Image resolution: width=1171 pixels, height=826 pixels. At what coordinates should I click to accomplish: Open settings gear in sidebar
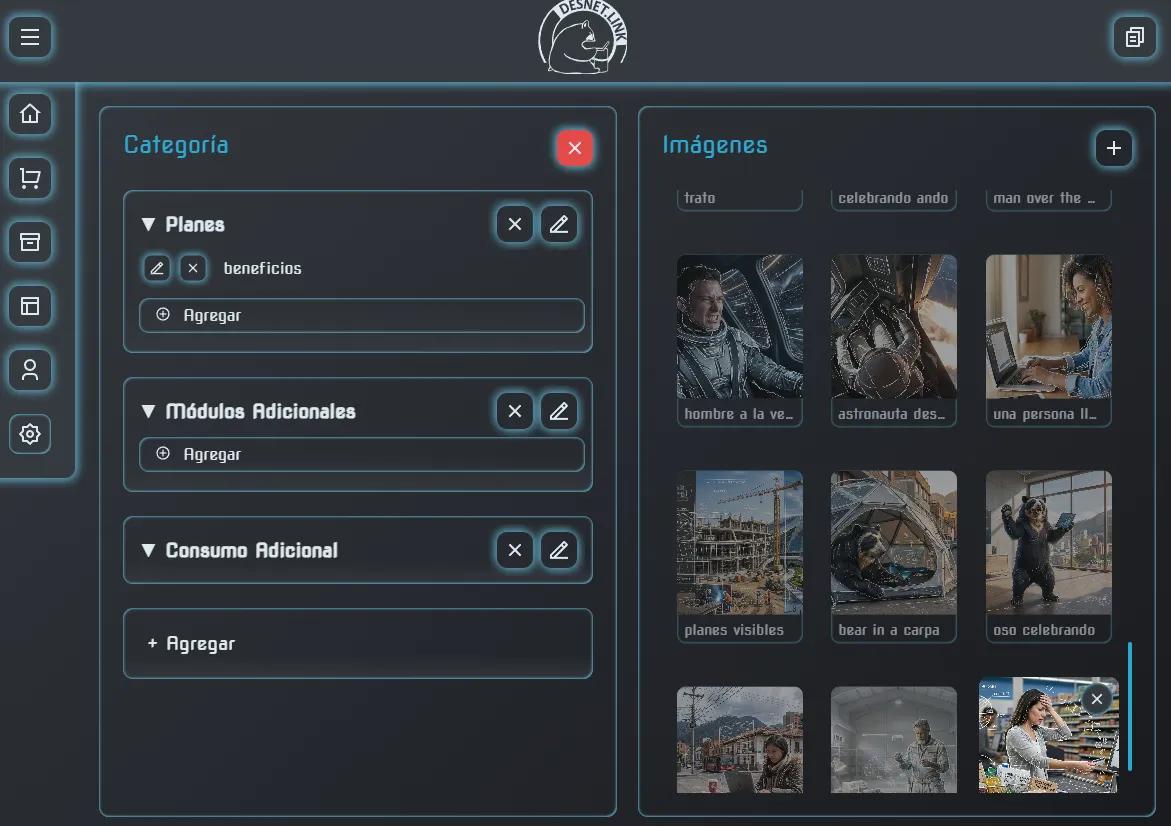(30, 434)
